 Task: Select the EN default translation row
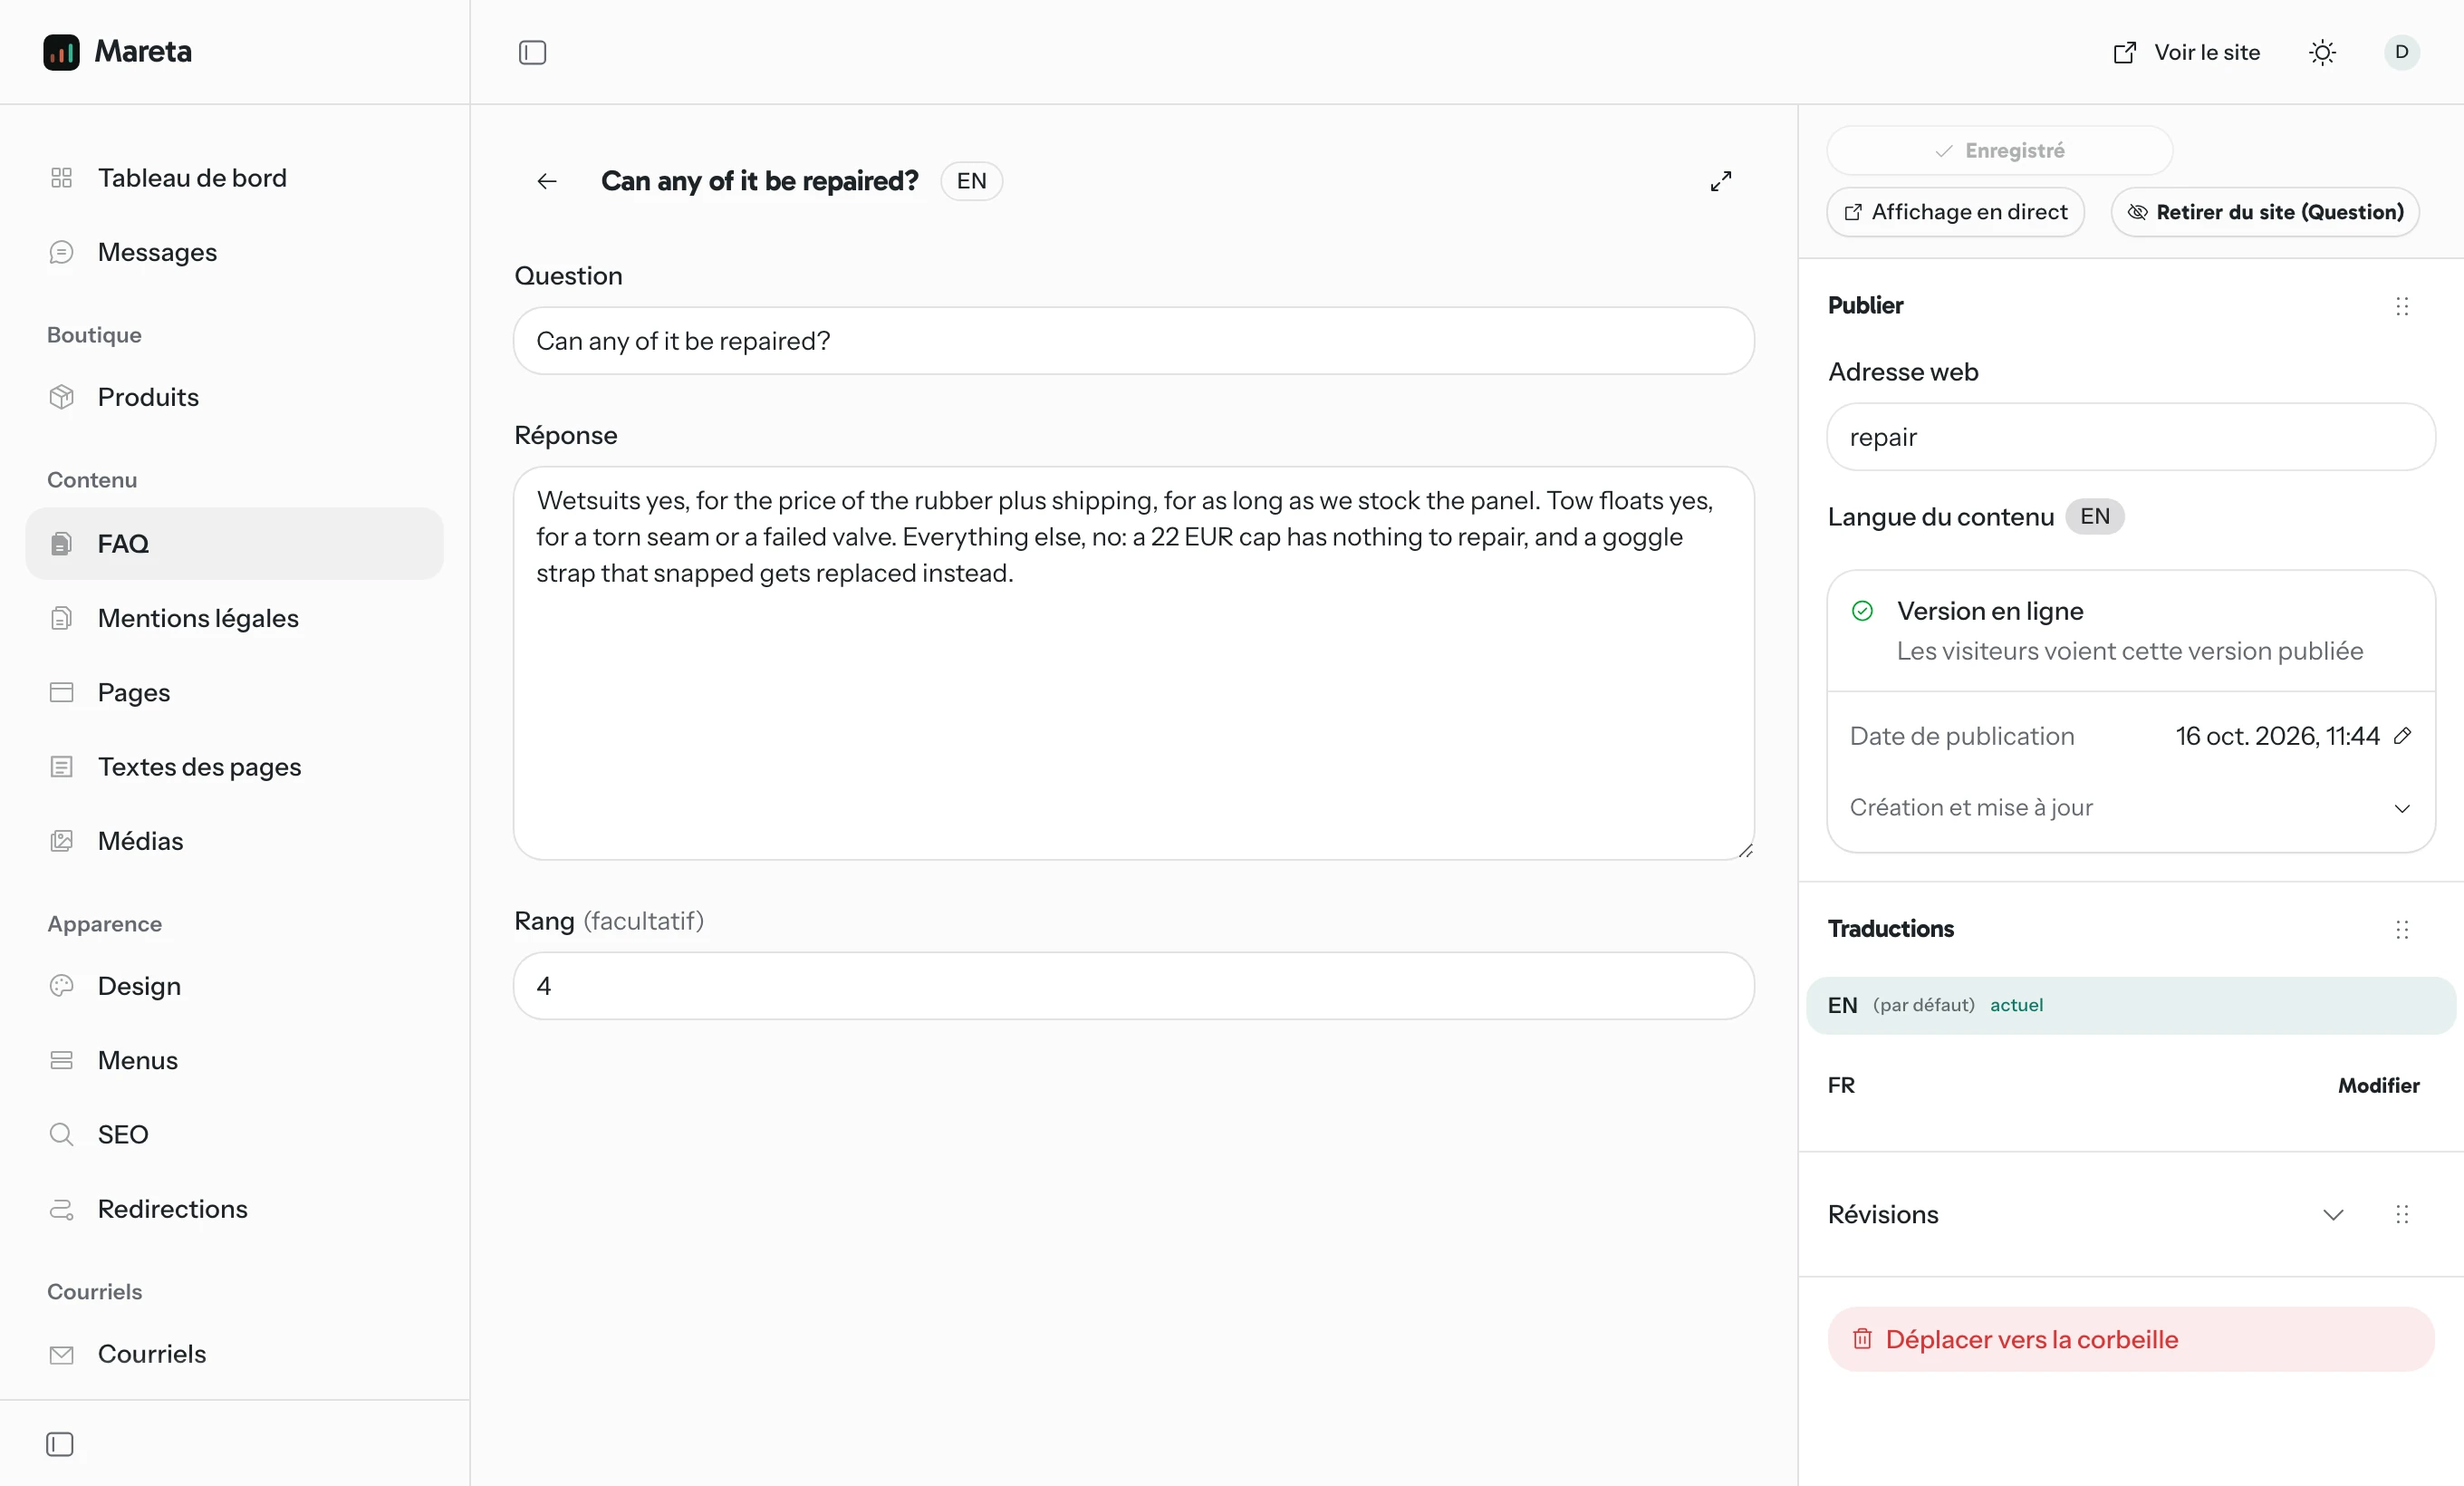[2130, 1005]
